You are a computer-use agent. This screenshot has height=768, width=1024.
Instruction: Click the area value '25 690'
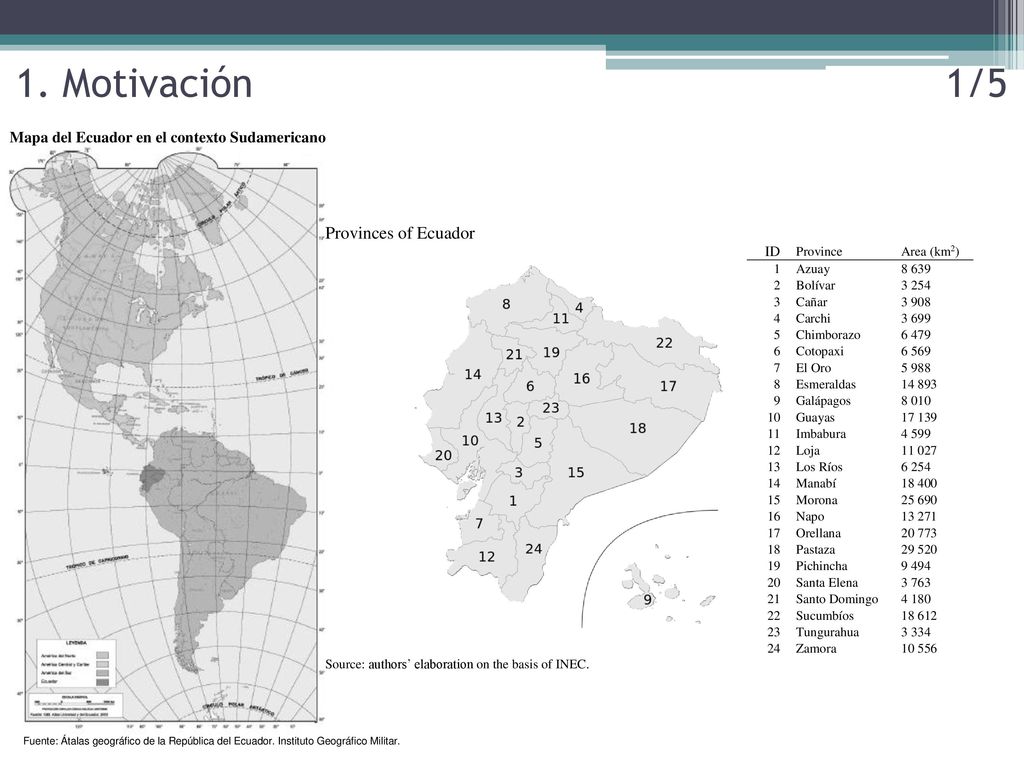click(x=919, y=500)
